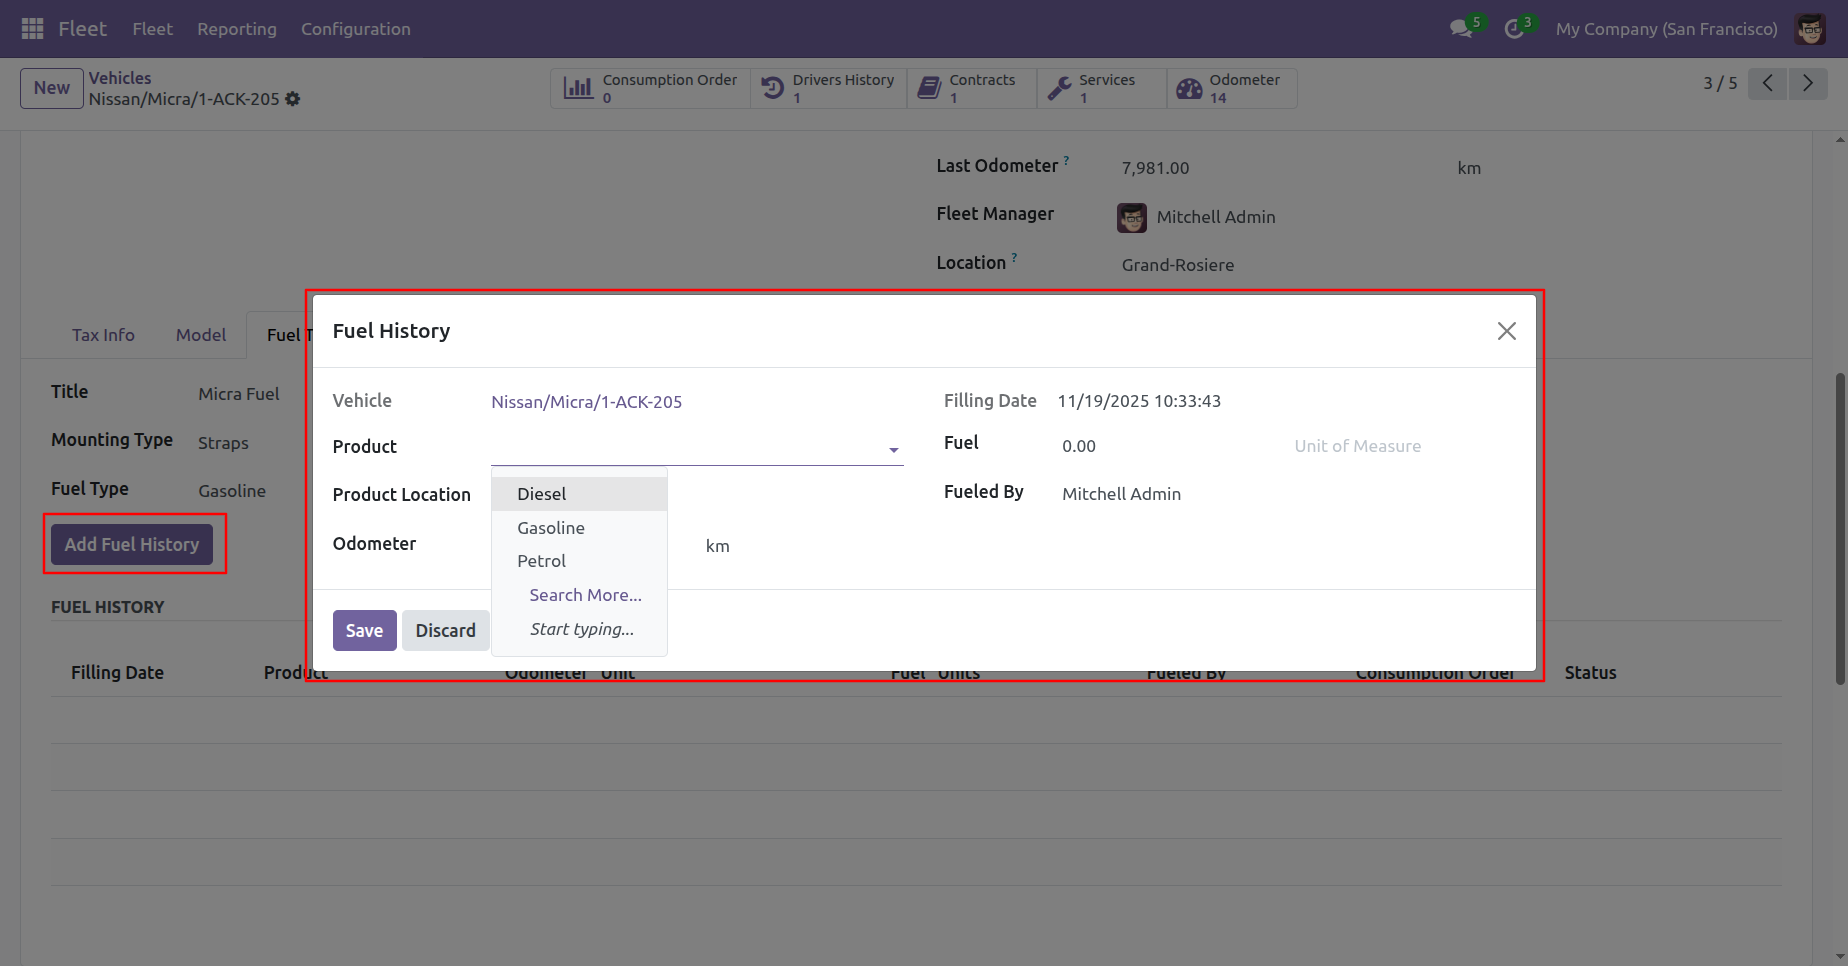The width and height of the screenshot is (1848, 966).
Task: Open the apps grid menu icon
Action: click(32, 29)
